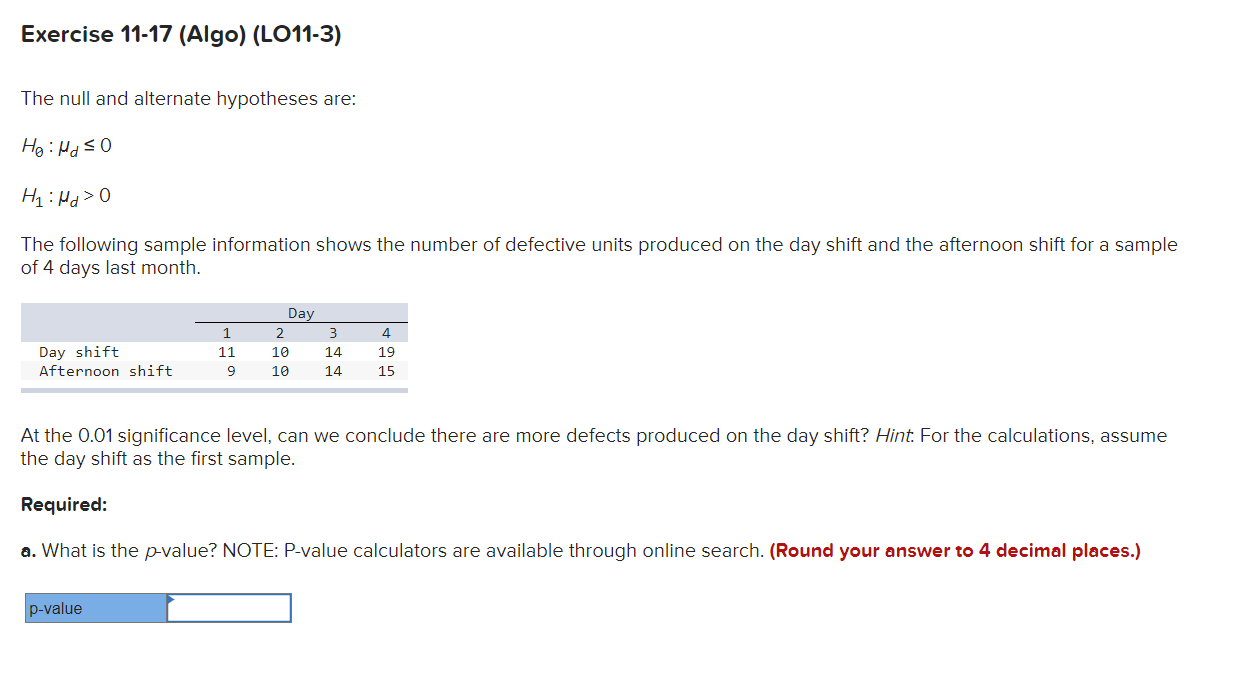Select the value 19 under Day 4

[386, 351]
